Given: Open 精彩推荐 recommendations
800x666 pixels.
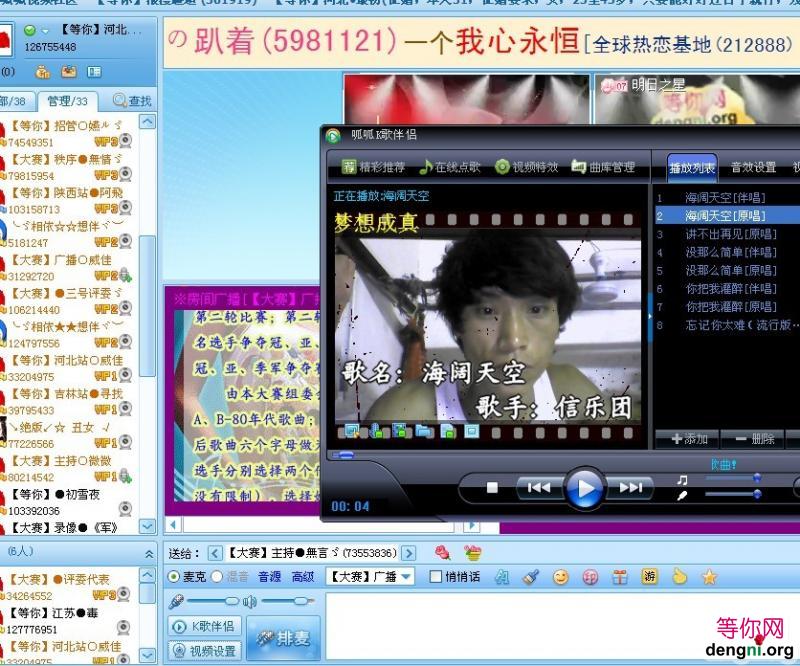Looking at the screenshot, I should click(x=374, y=167).
